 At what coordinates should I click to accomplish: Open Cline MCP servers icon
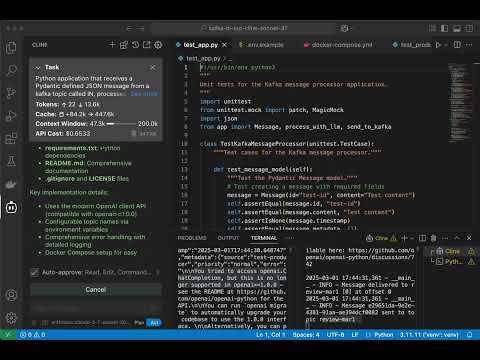[124, 45]
